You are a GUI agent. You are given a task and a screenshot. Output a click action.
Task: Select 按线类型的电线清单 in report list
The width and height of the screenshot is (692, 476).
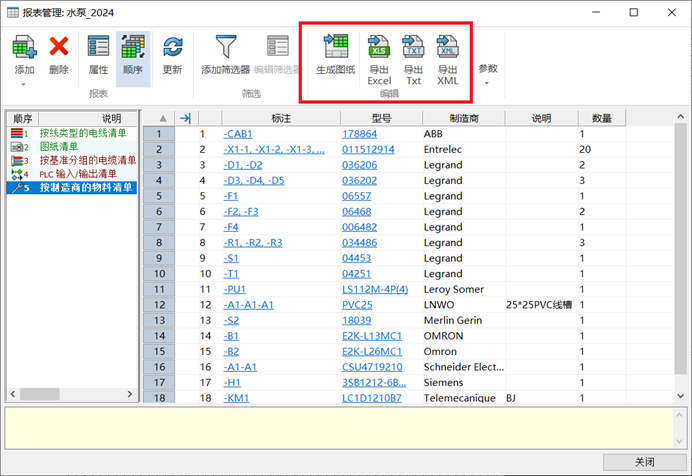[x=82, y=132]
